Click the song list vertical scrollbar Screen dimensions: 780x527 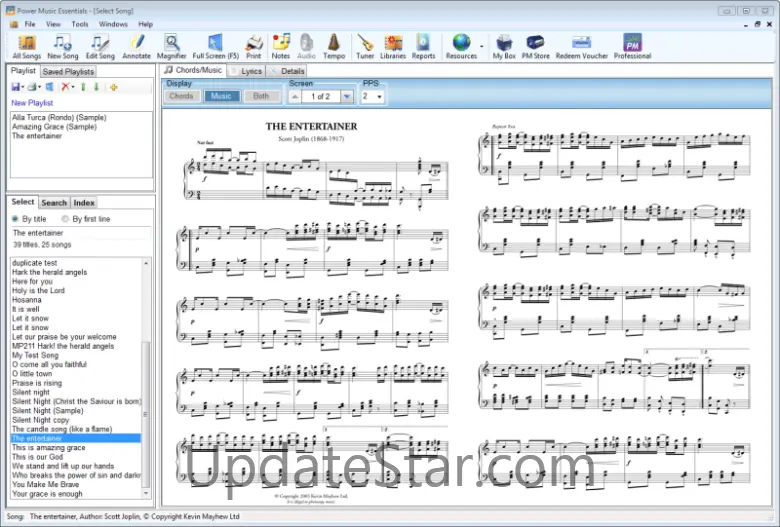pos(146,413)
